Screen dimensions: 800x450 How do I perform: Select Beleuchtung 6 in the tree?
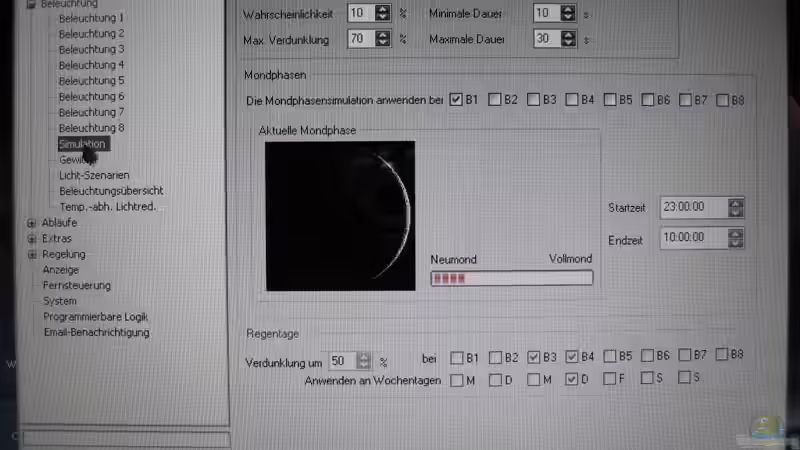coord(91,96)
